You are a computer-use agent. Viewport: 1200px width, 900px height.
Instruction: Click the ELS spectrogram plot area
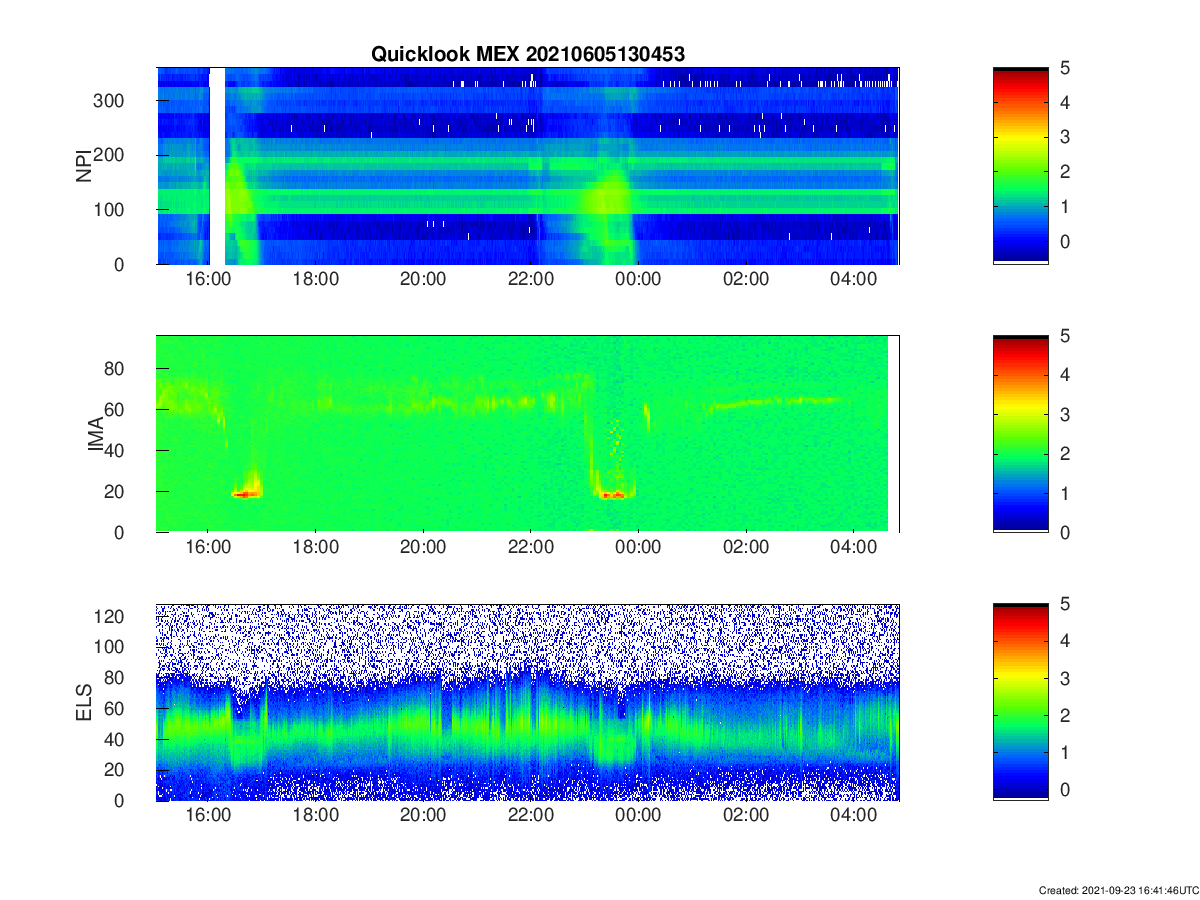527,702
